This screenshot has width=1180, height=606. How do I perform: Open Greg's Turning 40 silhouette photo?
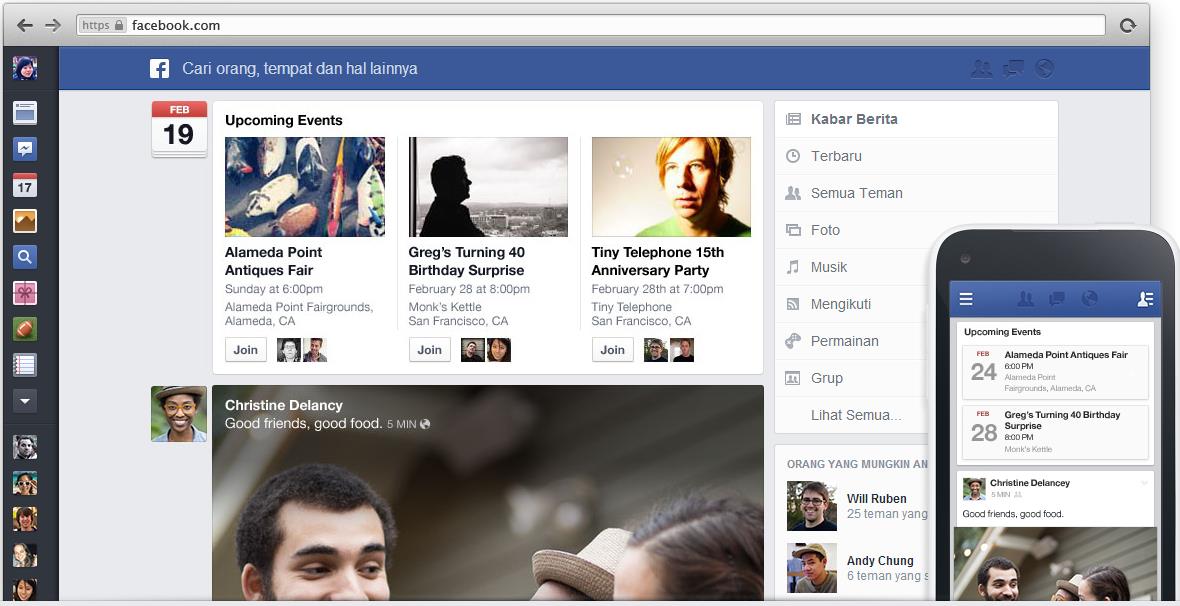point(488,187)
